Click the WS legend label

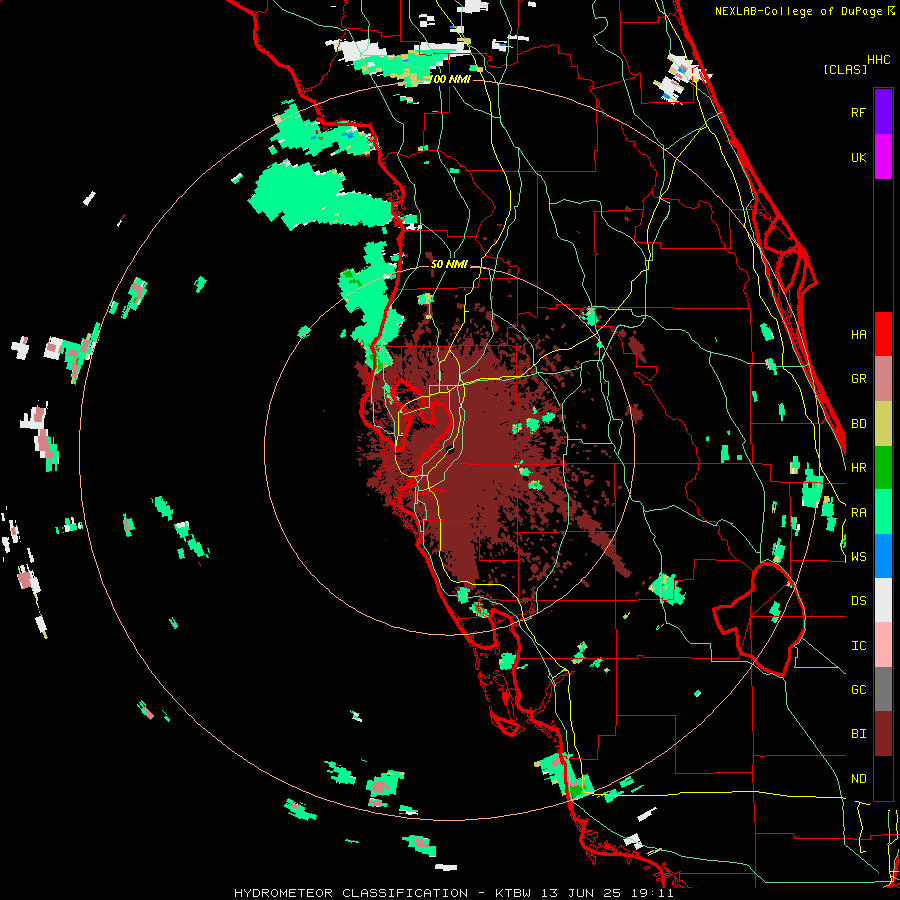click(x=858, y=556)
